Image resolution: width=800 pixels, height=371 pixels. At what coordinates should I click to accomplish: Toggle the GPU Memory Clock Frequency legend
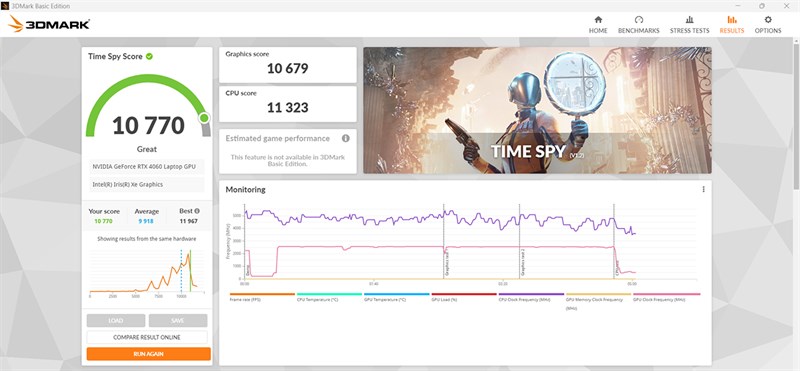[598, 301]
